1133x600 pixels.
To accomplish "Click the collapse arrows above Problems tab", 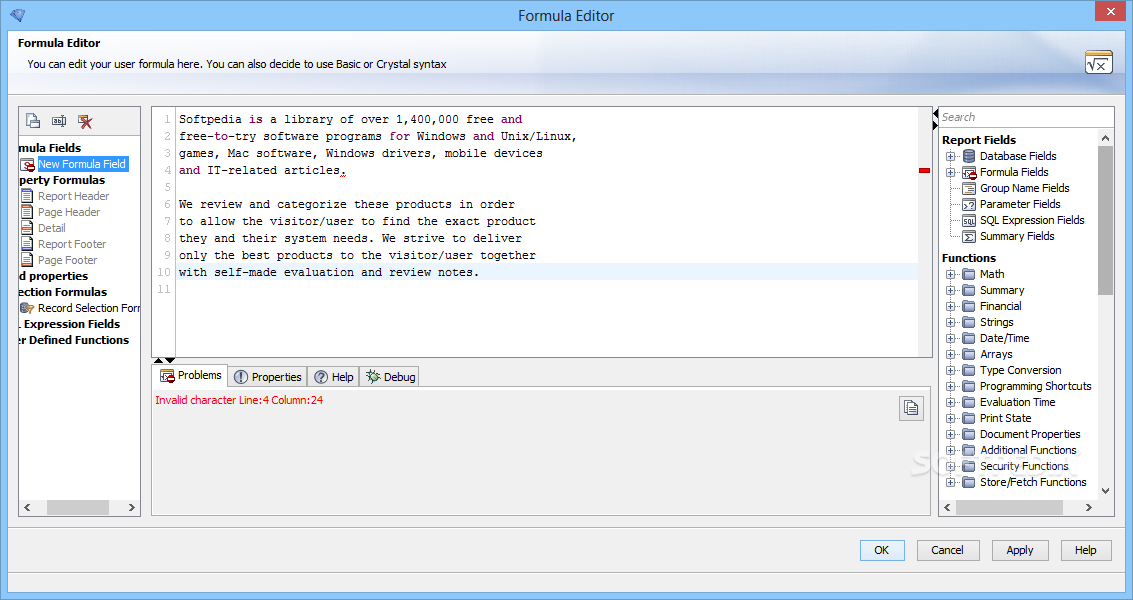I will 164,360.
